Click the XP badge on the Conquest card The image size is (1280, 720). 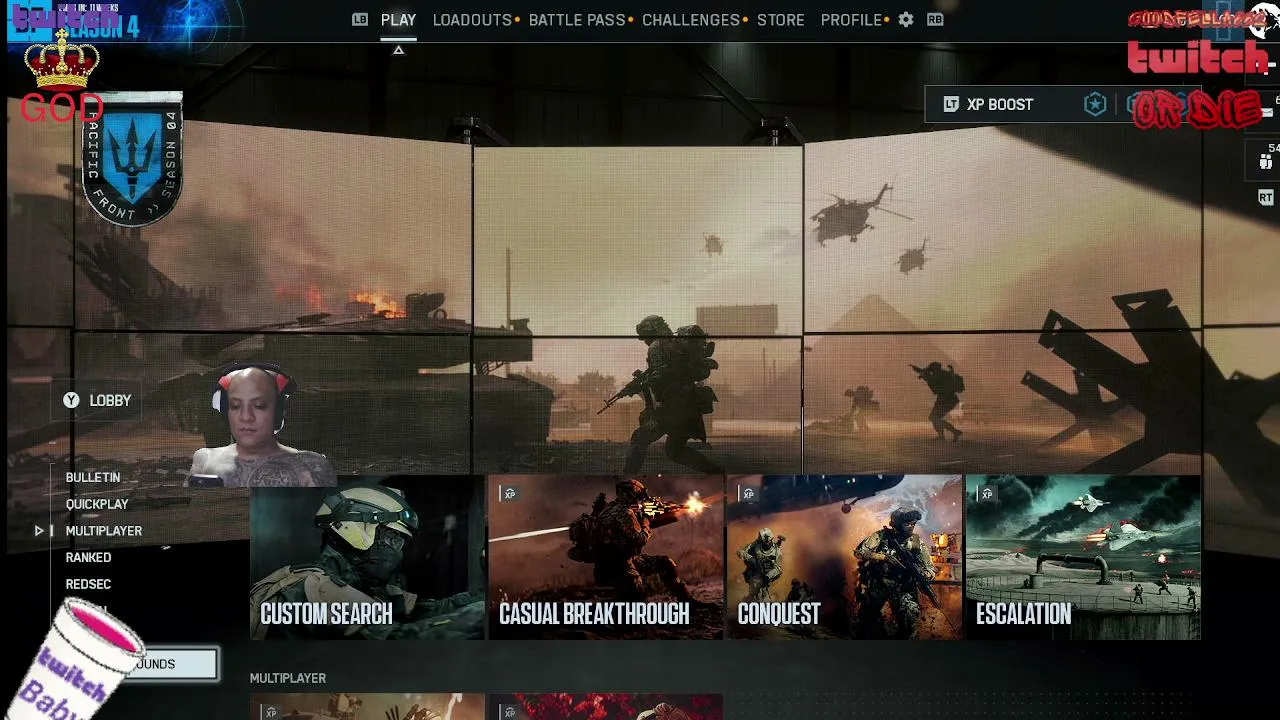click(x=748, y=494)
